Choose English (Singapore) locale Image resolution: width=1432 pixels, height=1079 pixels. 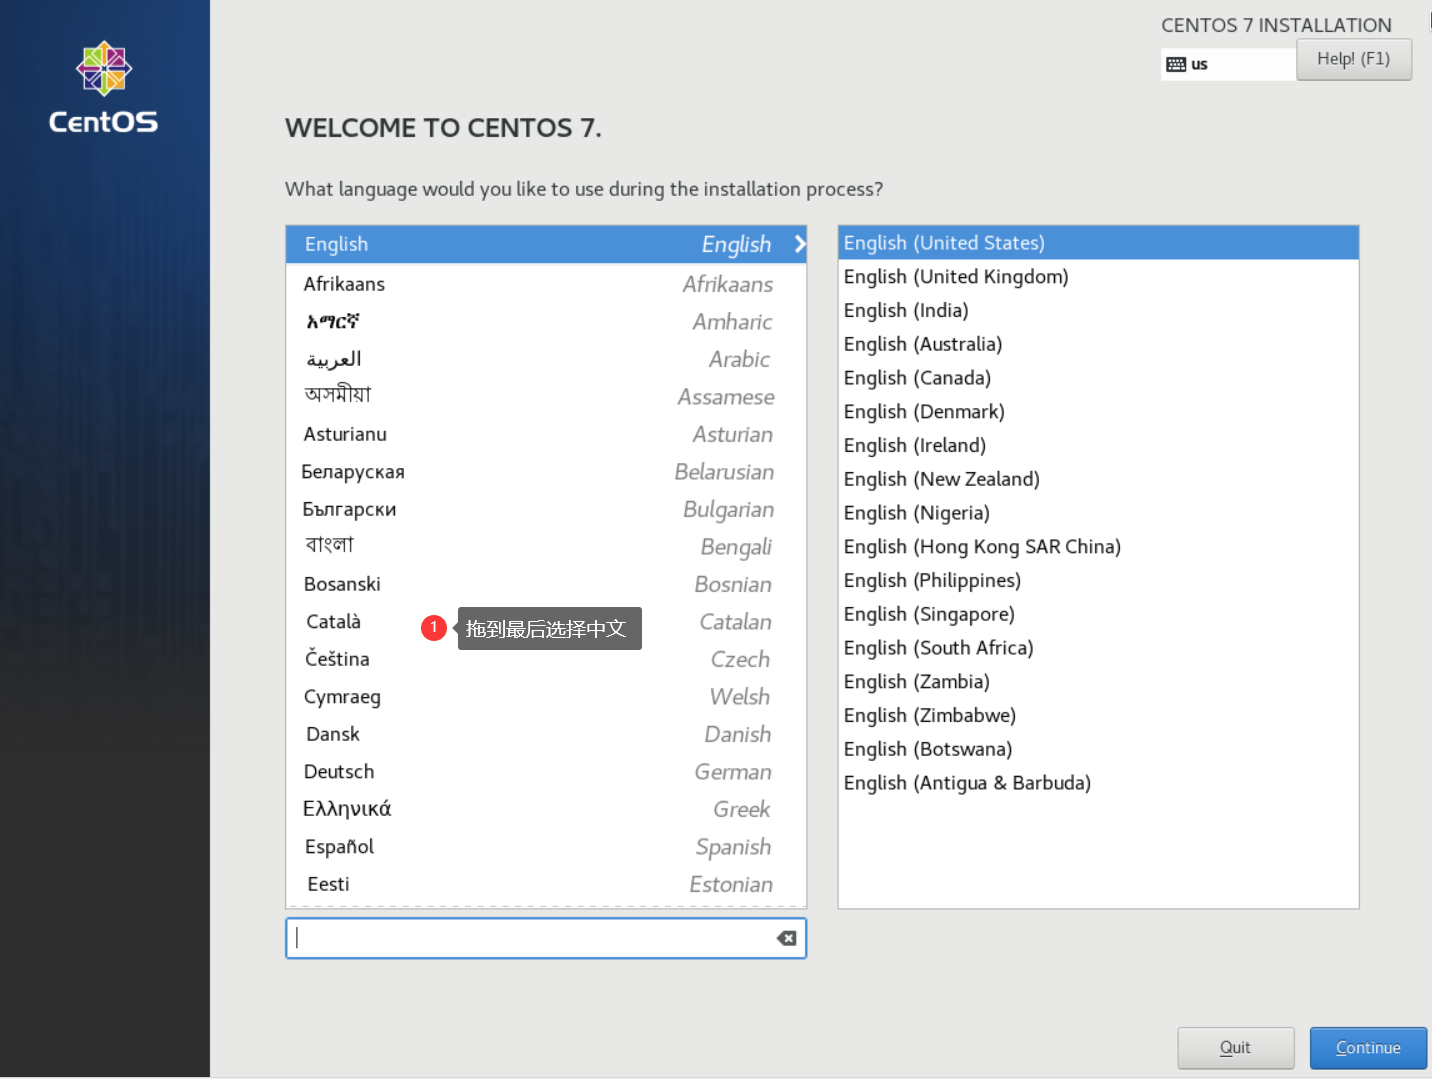click(1098, 614)
